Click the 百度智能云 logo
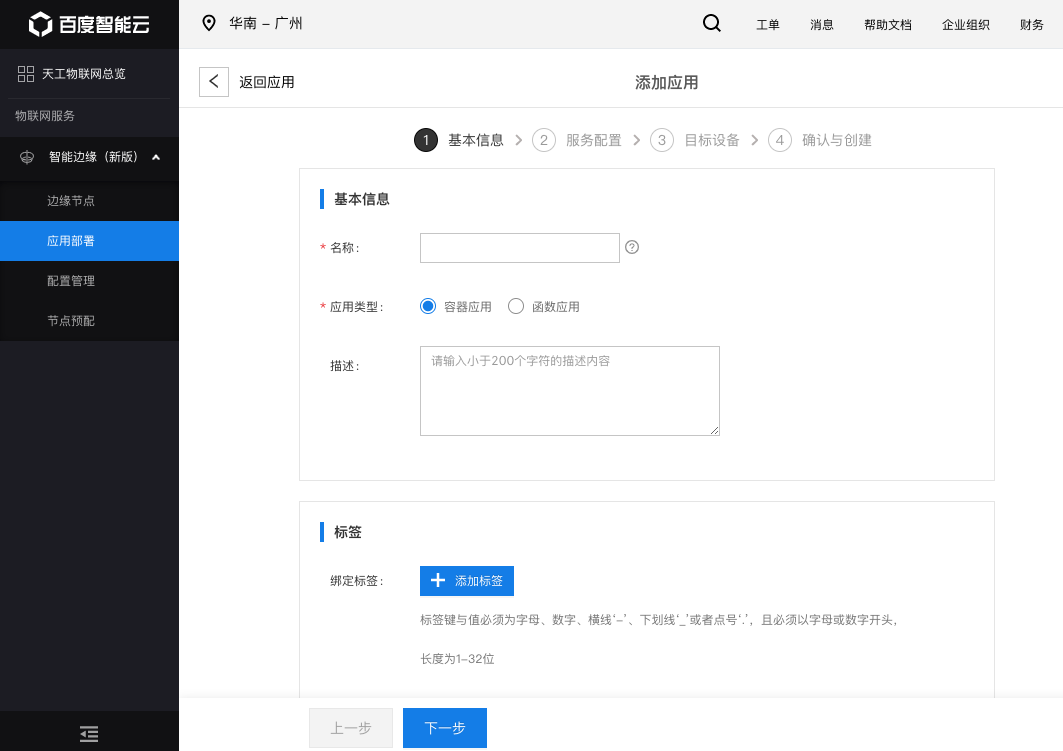The image size is (1063, 751). 89,24
